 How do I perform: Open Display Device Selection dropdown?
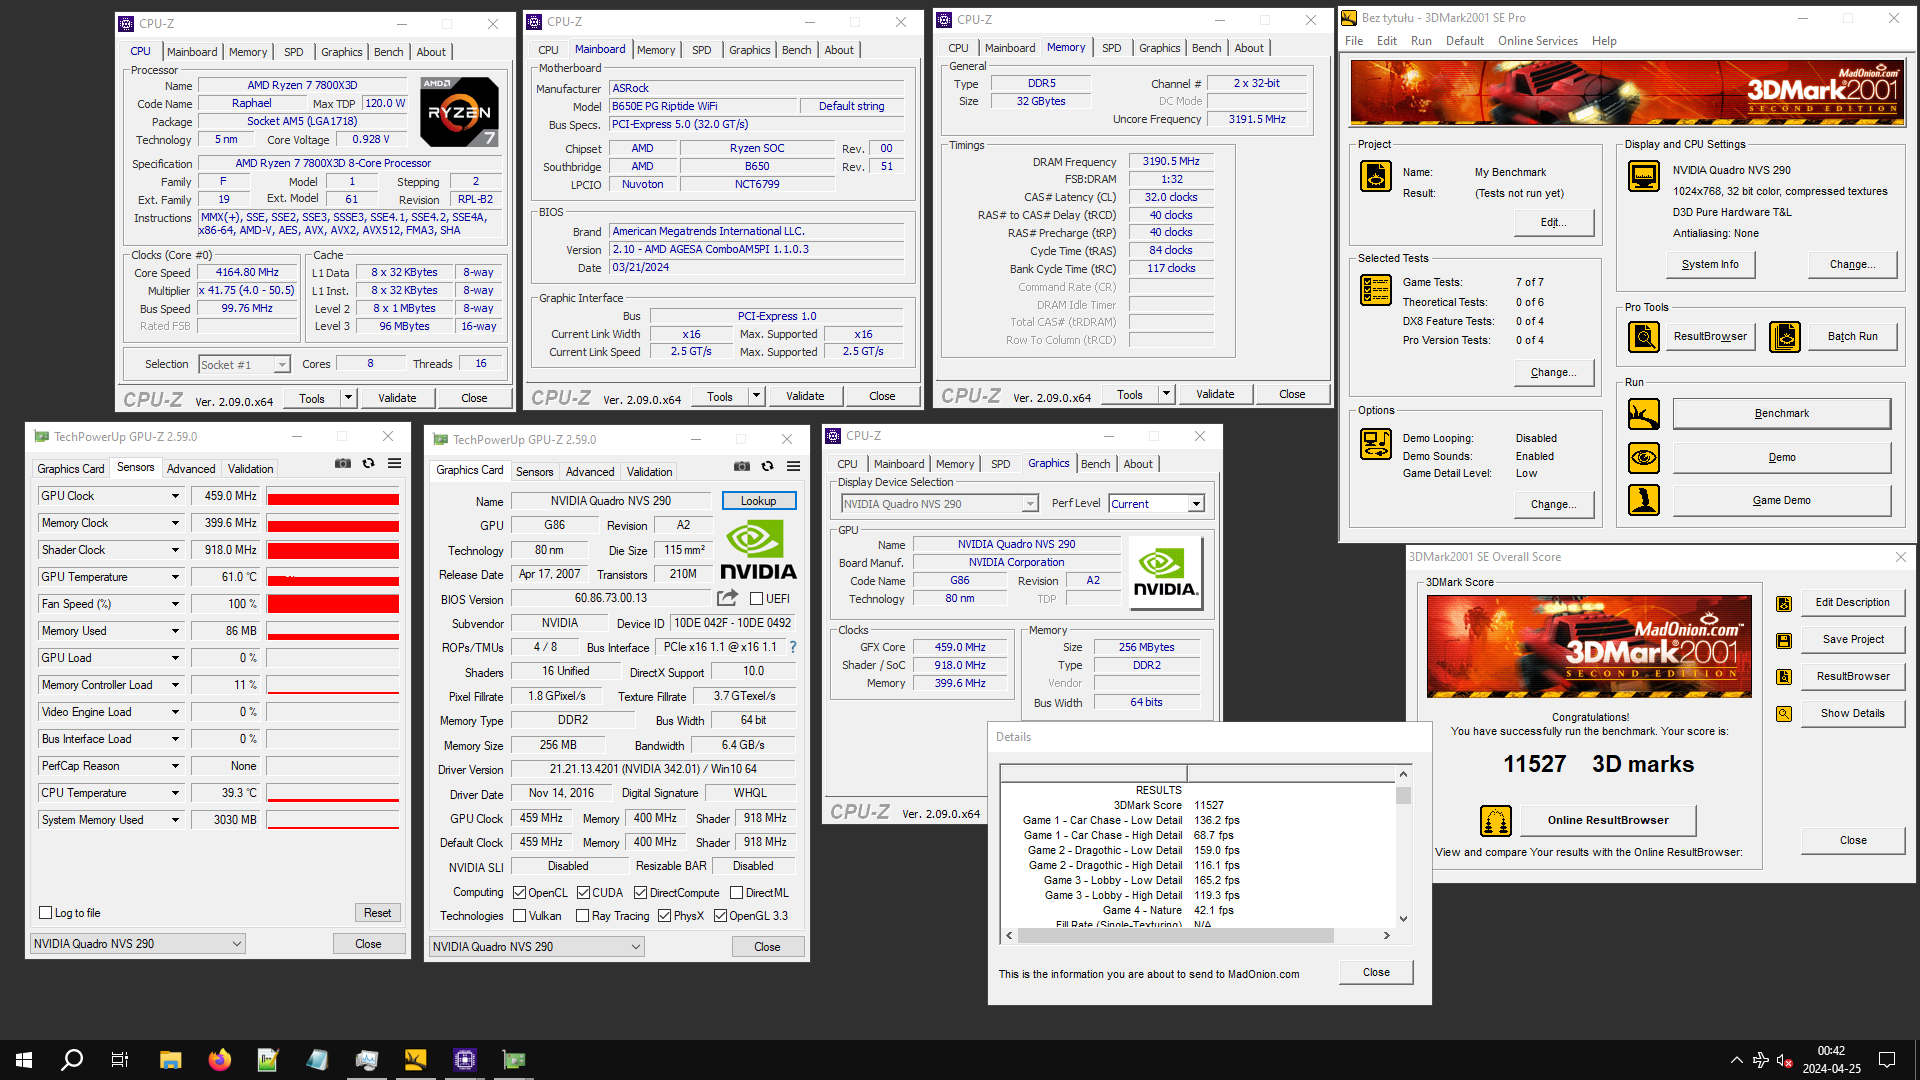pyautogui.click(x=940, y=504)
